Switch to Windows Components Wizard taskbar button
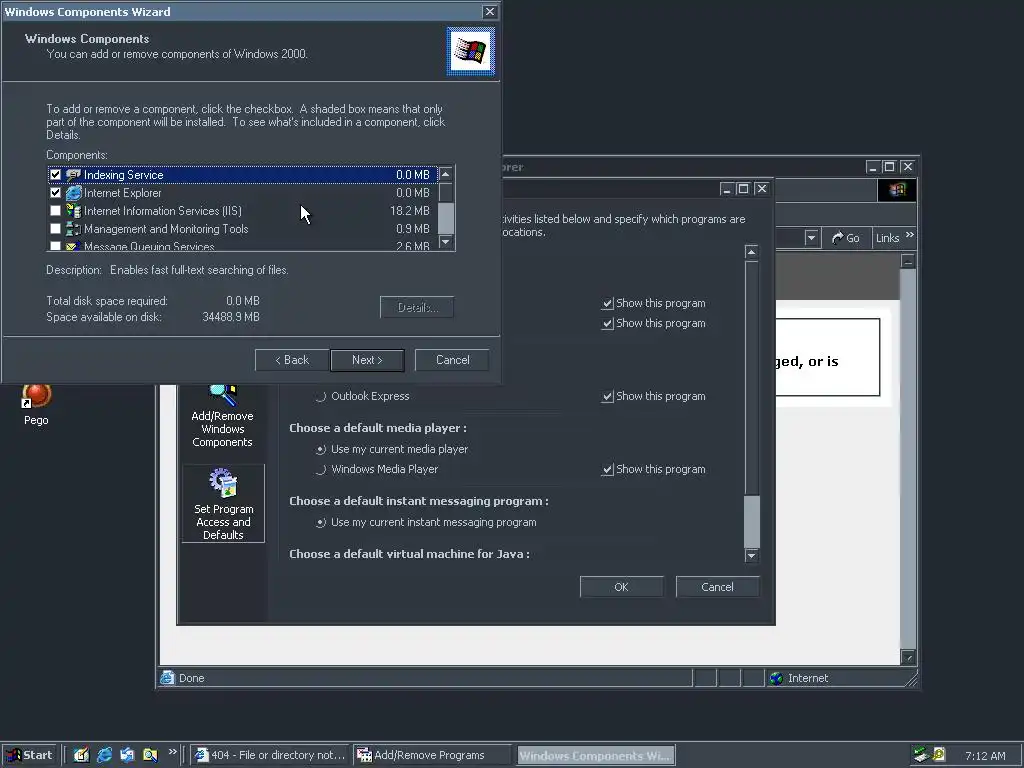1024x768 pixels. point(596,755)
